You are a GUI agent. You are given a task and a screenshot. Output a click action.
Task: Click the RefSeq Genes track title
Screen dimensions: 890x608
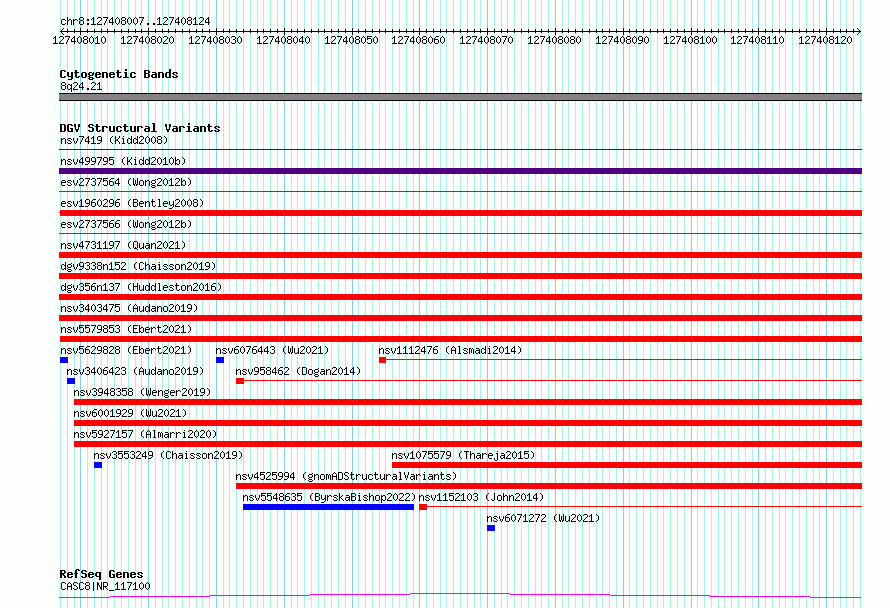102,574
